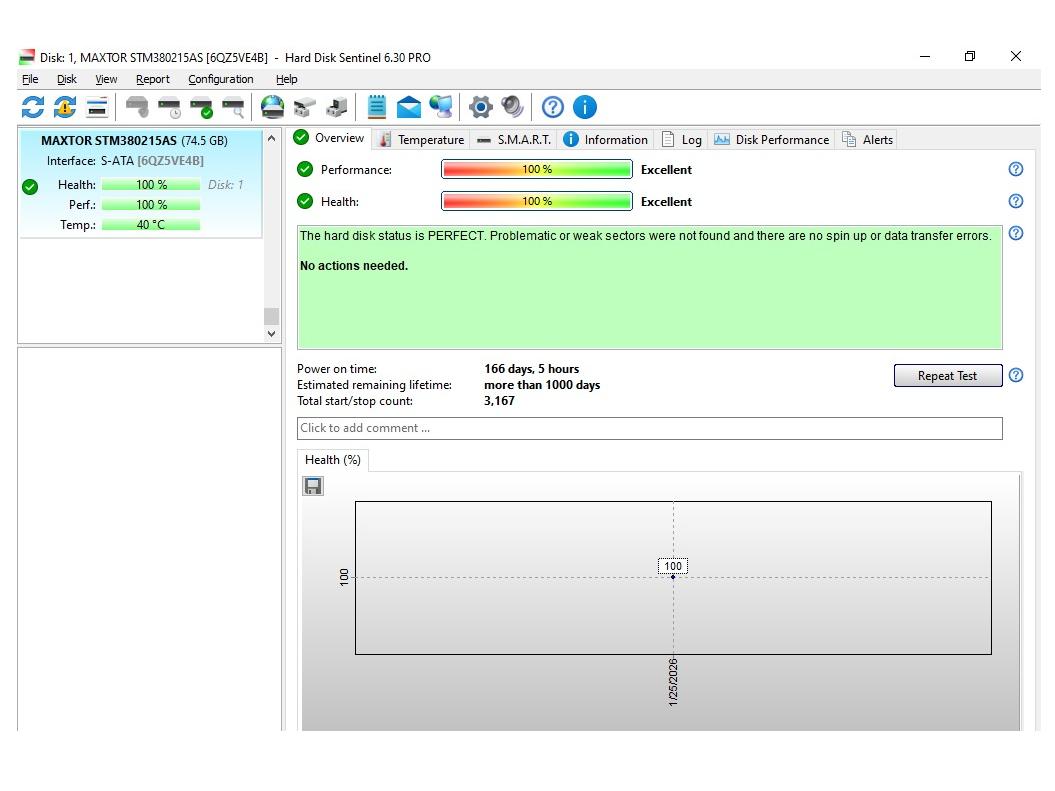1055x791 pixels.
Task: Open the Report menu
Action: (153, 79)
